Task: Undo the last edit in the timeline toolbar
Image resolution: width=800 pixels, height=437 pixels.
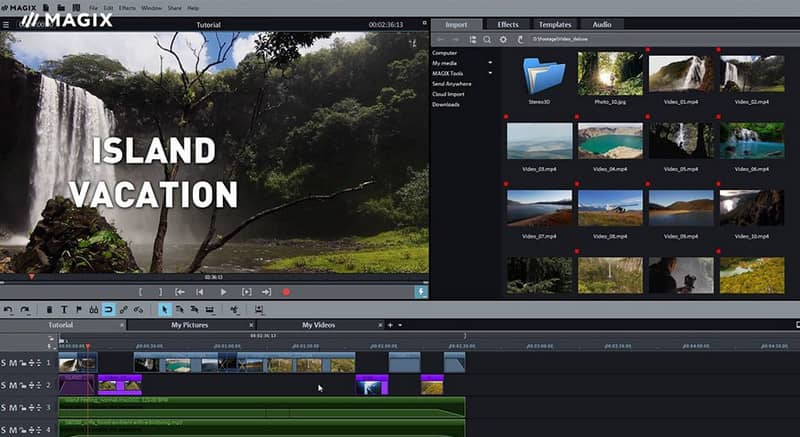Action: click(8, 310)
